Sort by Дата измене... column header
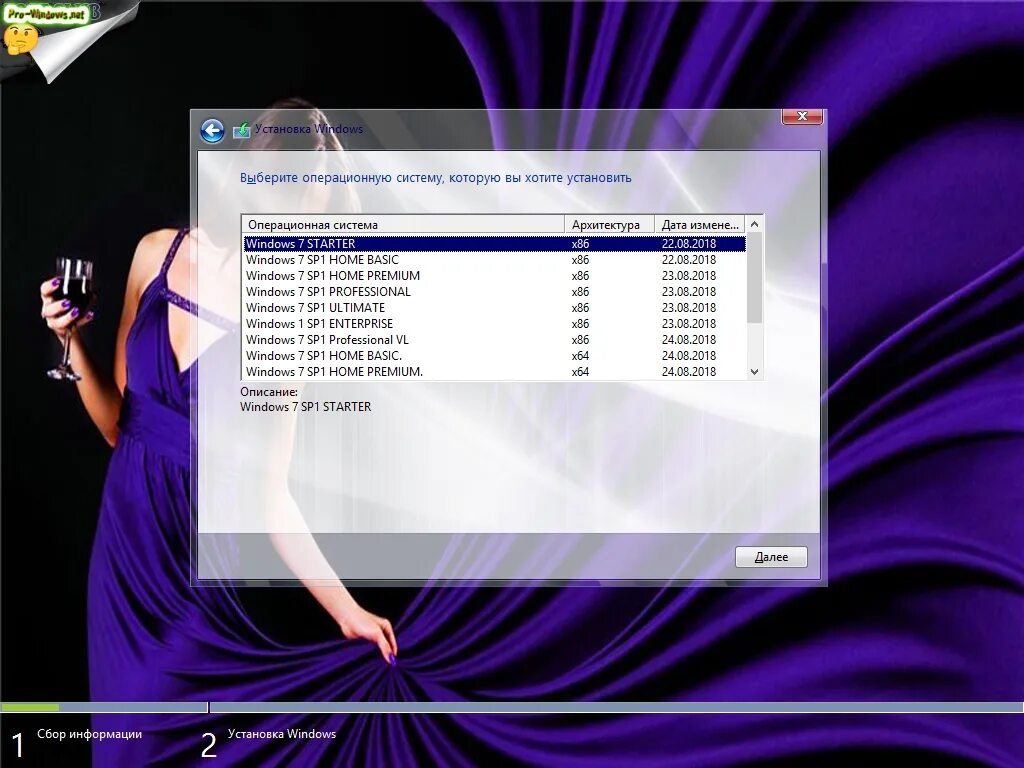This screenshot has height=768, width=1024. pos(699,225)
